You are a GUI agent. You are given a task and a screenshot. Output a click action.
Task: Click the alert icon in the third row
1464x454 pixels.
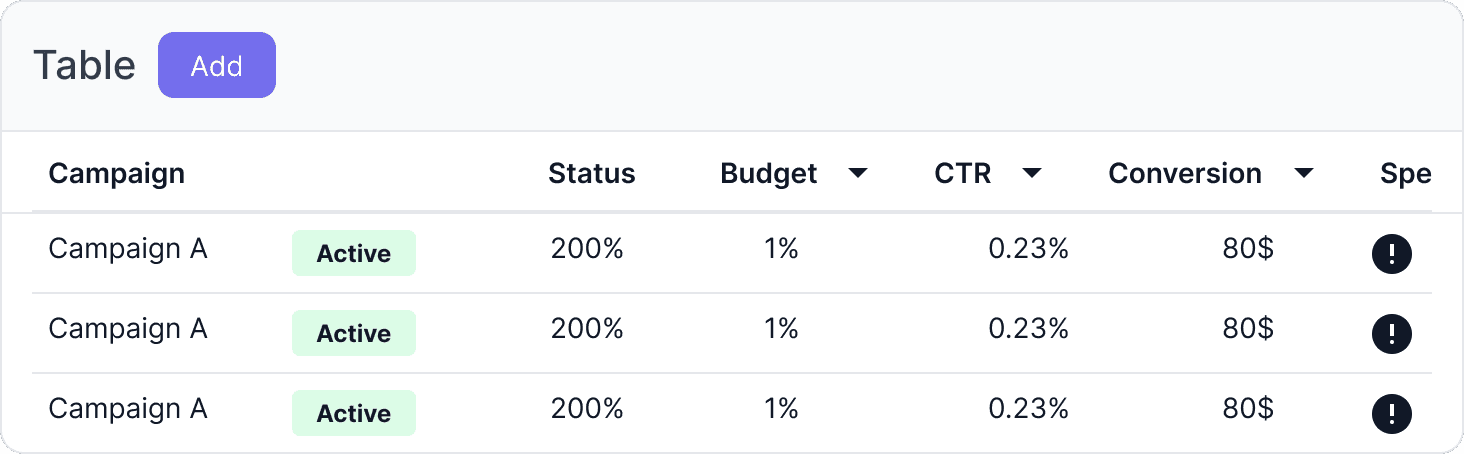(x=1391, y=413)
